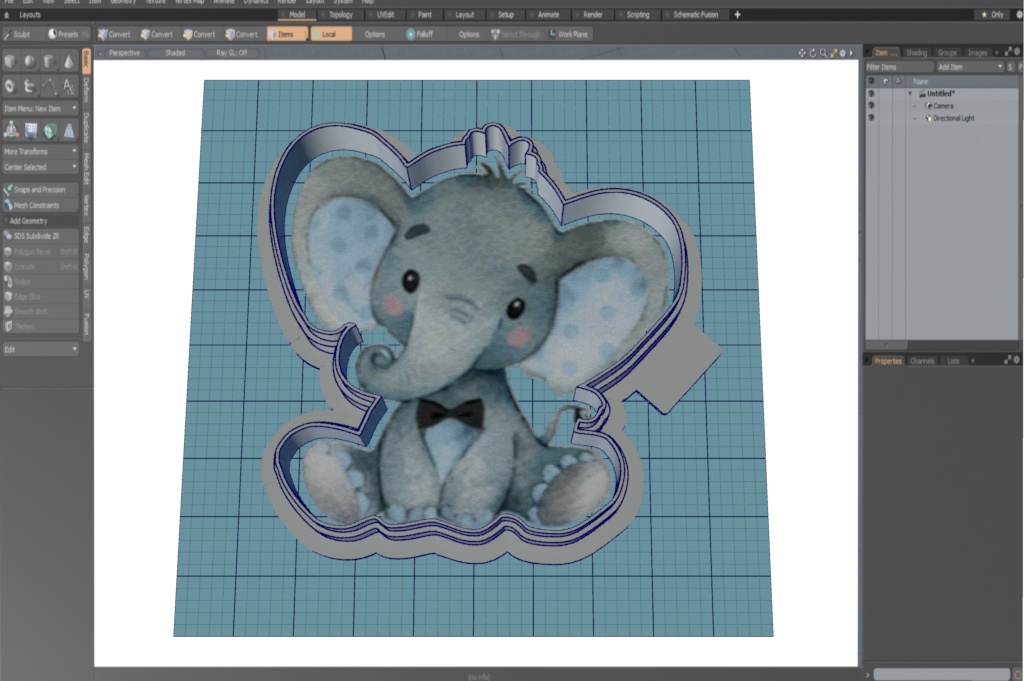Image resolution: width=1024 pixels, height=681 pixels.
Task: Select the Sphere primitive tool
Action: pos(29,62)
